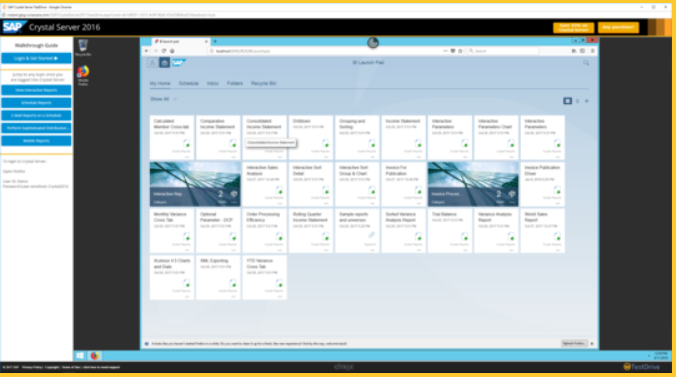The height and width of the screenshot is (377, 676).
Task: Open the Folders tab
Action: coord(235,83)
